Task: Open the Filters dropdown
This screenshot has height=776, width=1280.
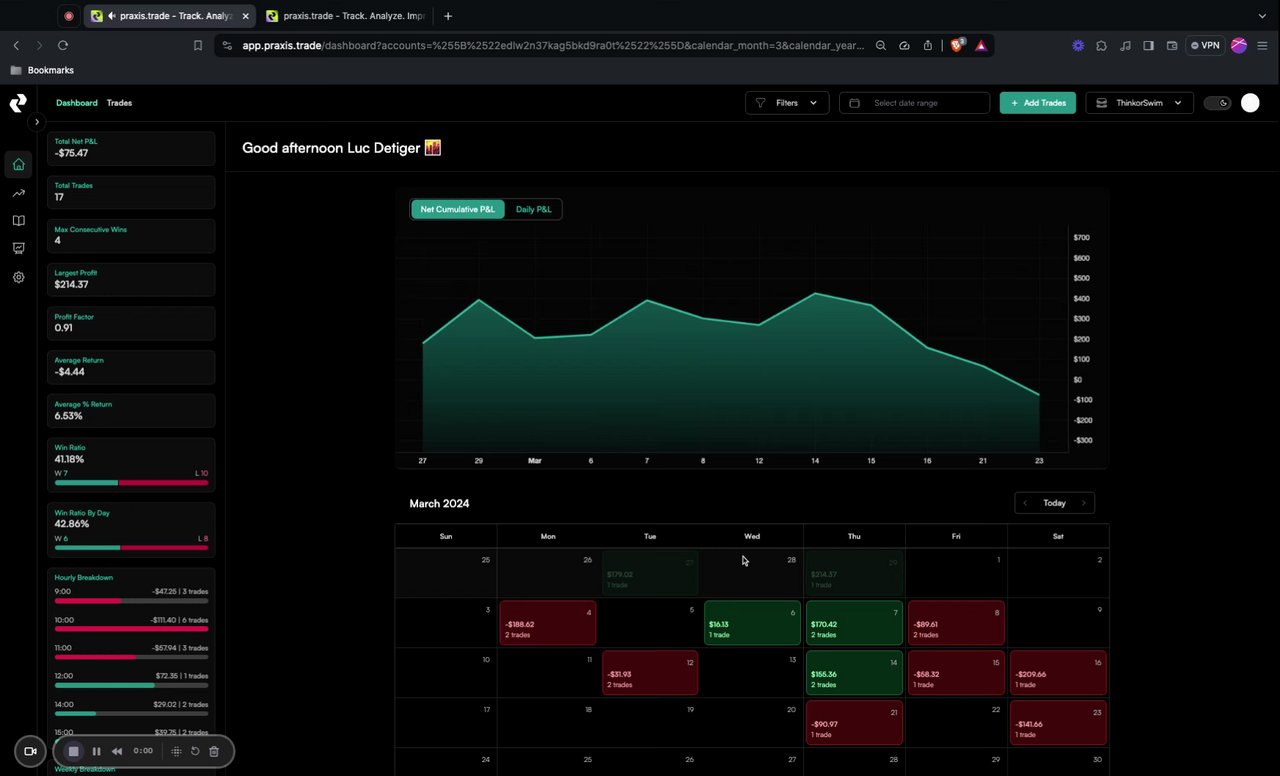Action: click(x=787, y=103)
